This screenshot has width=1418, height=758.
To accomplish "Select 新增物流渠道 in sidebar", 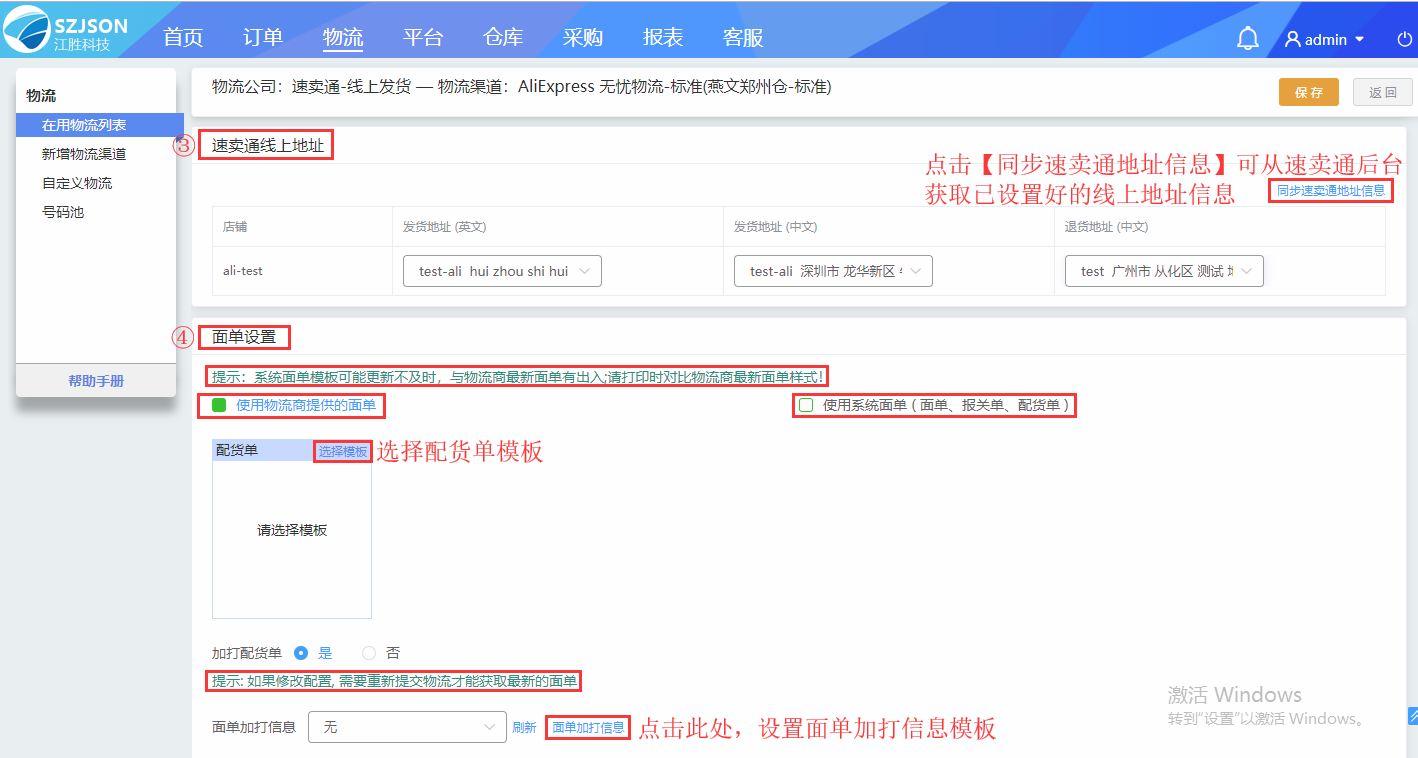I will 84,154.
